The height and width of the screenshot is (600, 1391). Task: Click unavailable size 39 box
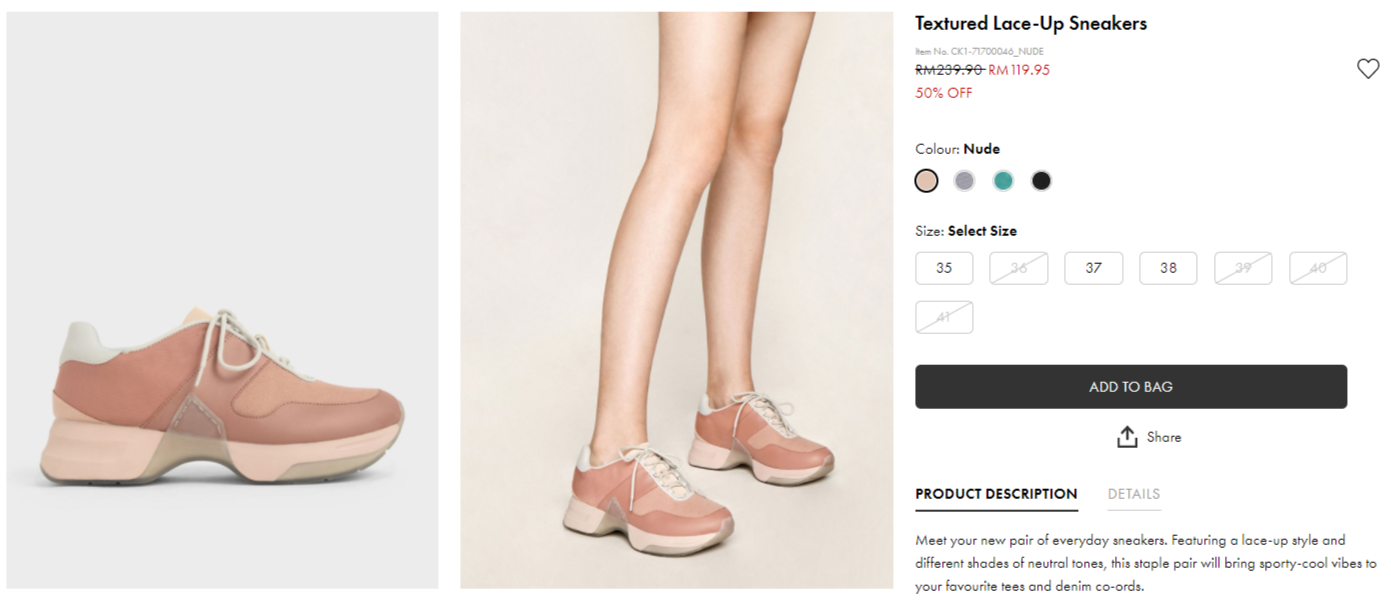(x=1243, y=268)
